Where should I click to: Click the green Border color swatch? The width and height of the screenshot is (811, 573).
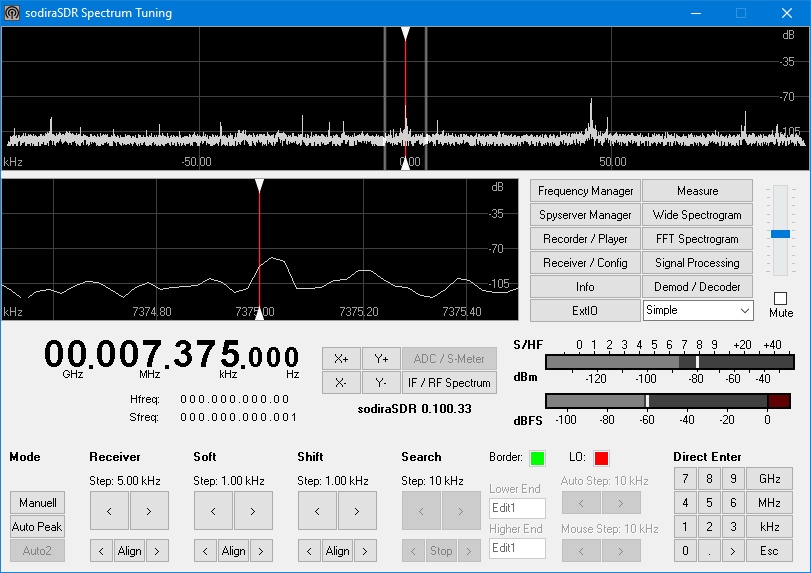pos(537,458)
